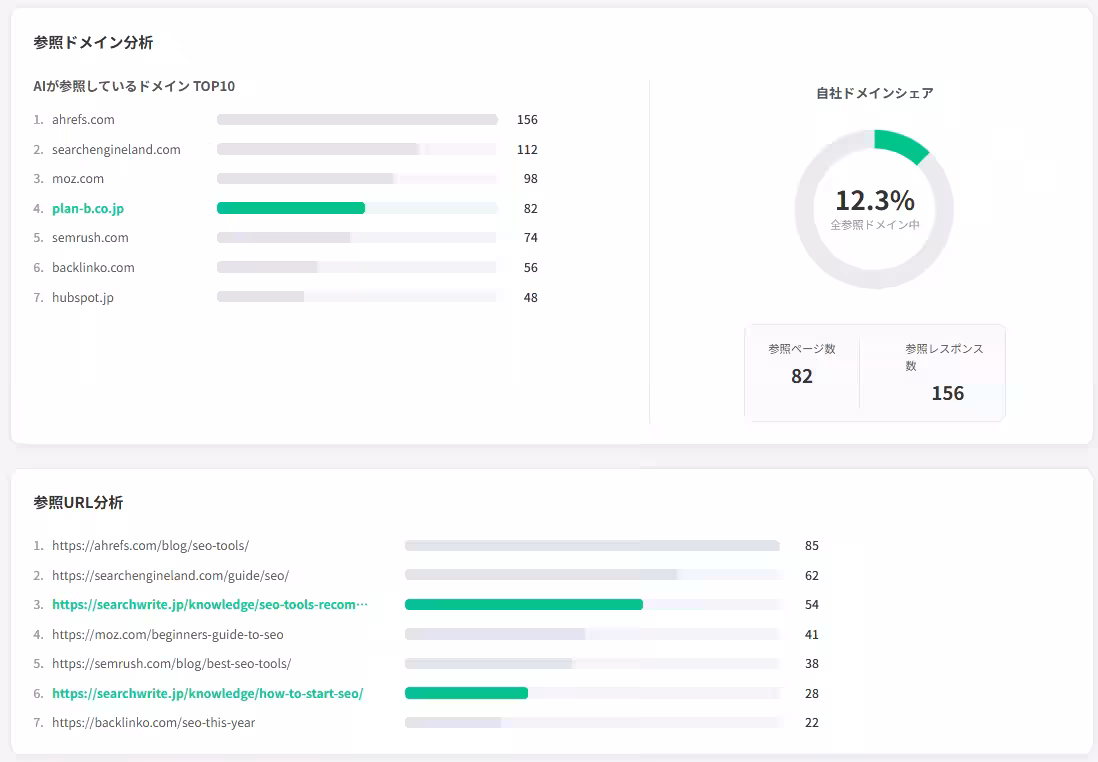This screenshot has width=1098, height=762.
Task: Click the value 56 beside backlinko.com
Action: pos(531,268)
